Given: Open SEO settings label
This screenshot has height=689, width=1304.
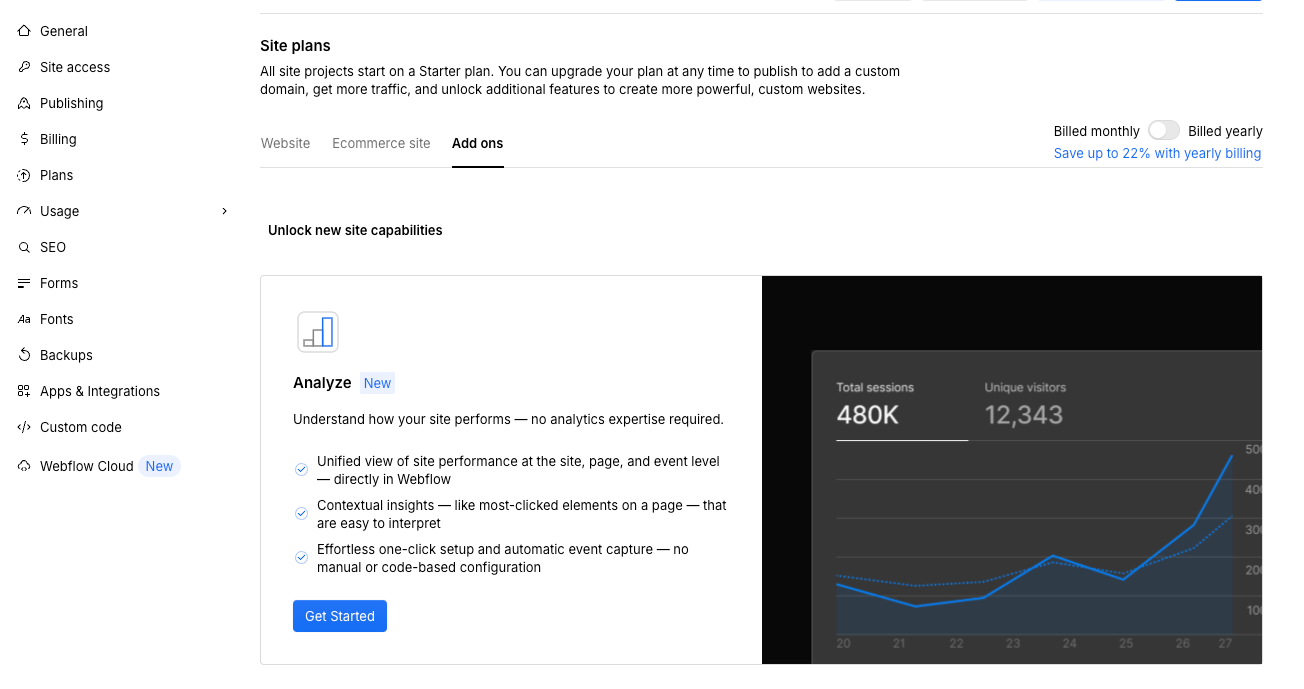Looking at the screenshot, I should 53,247.
